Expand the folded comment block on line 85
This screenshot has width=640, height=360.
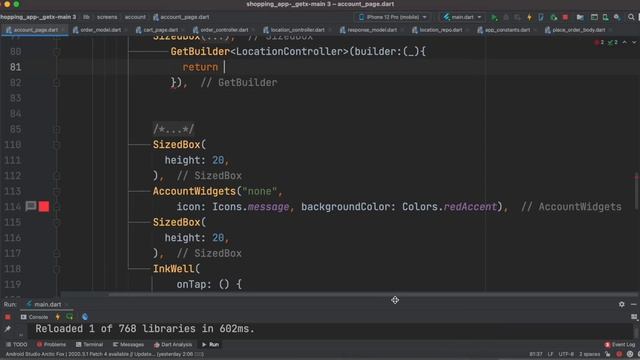point(173,129)
